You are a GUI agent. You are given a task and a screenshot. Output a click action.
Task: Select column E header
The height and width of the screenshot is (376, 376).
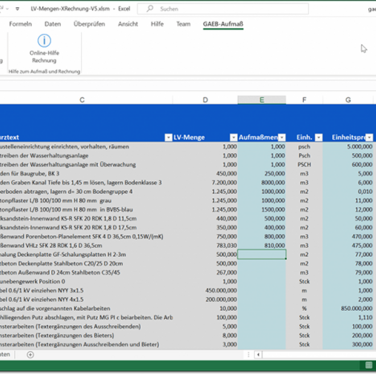pos(262,100)
